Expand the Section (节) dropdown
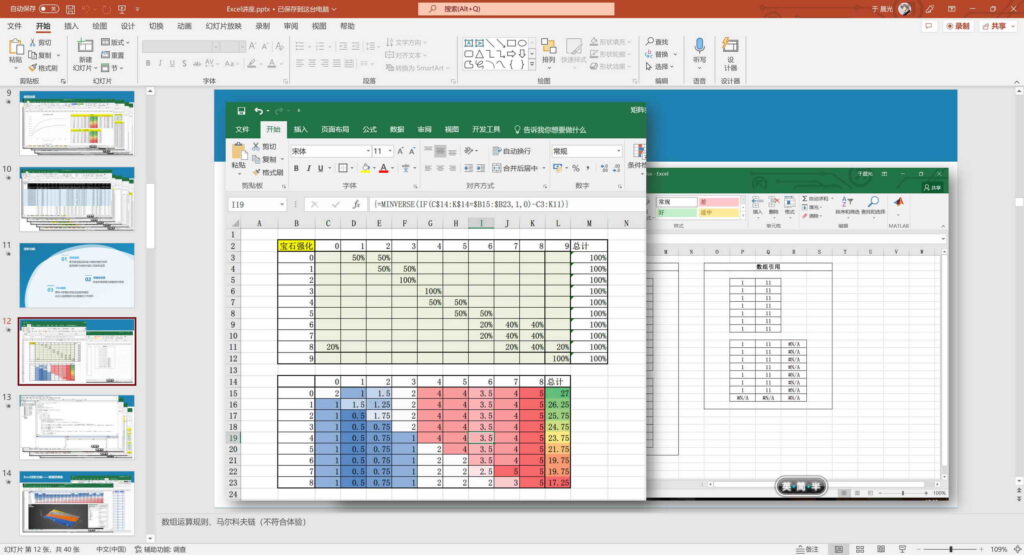This screenshot has height=555, width=1024. pos(115,68)
